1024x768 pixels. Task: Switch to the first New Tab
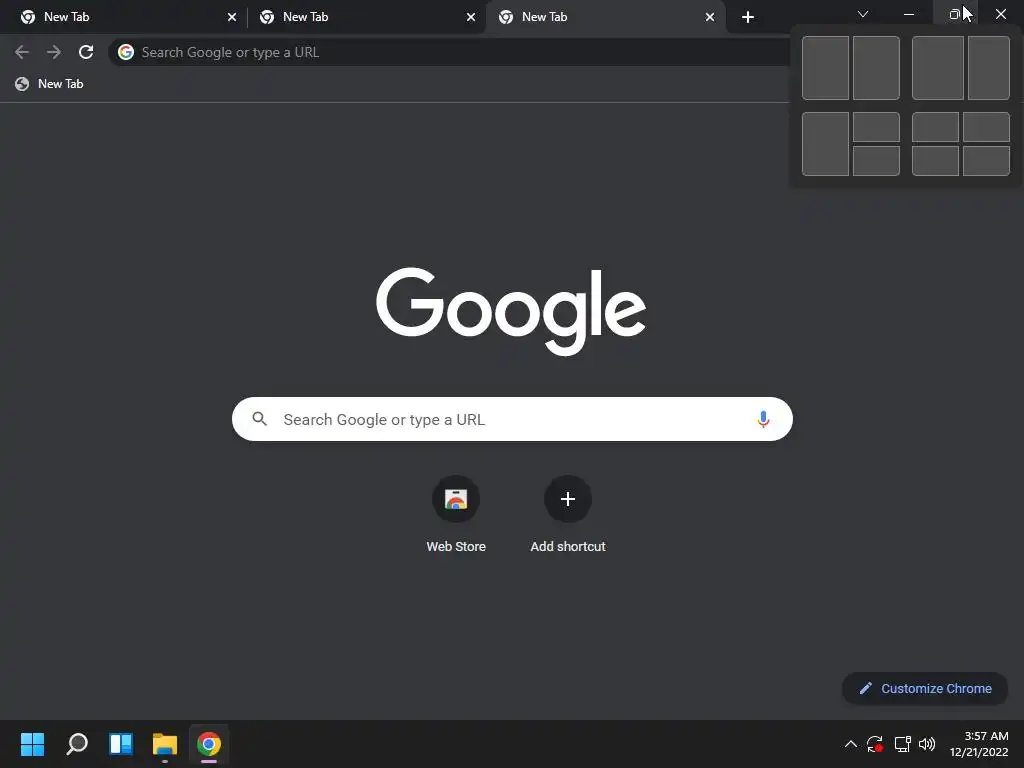124,17
